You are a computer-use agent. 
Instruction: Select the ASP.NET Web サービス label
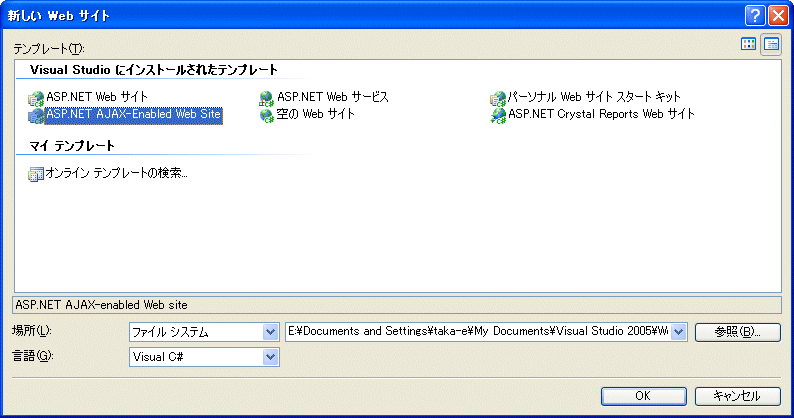(x=333, y=97)
